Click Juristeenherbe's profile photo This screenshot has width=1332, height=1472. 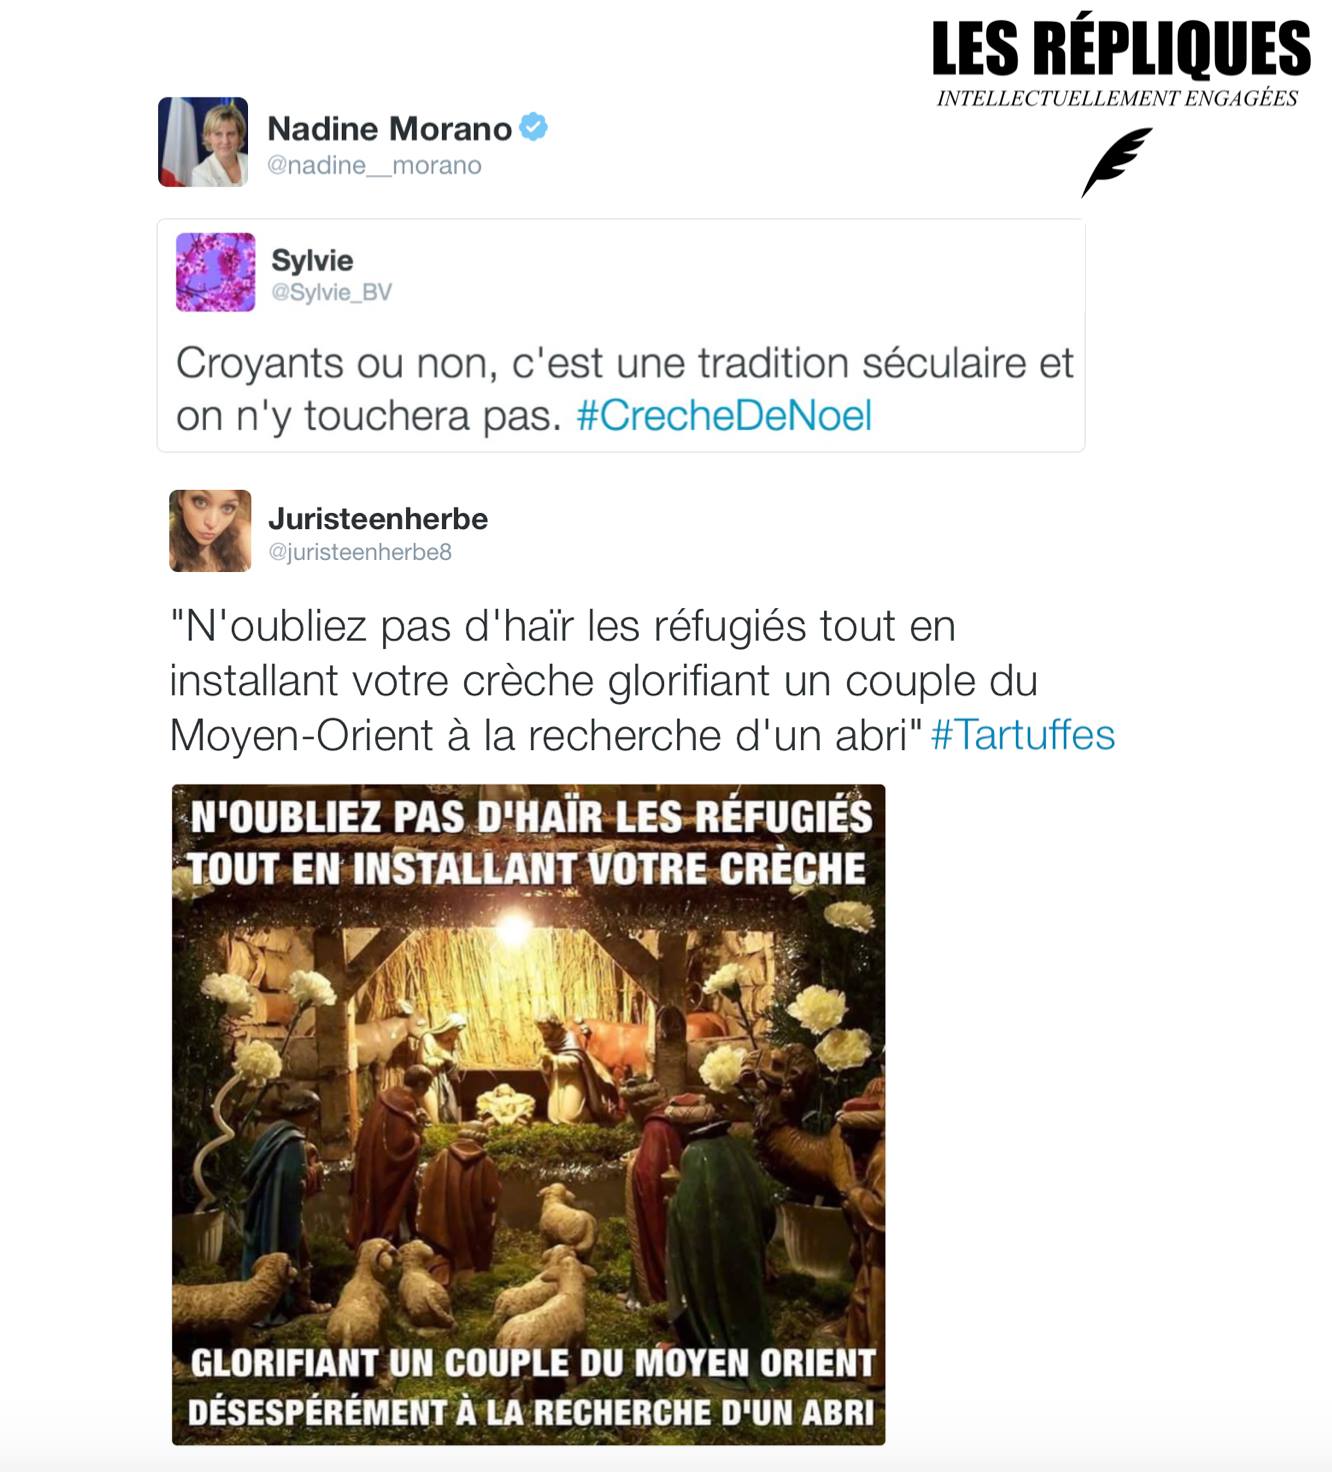pyautogui.click(x=210, y=531)
